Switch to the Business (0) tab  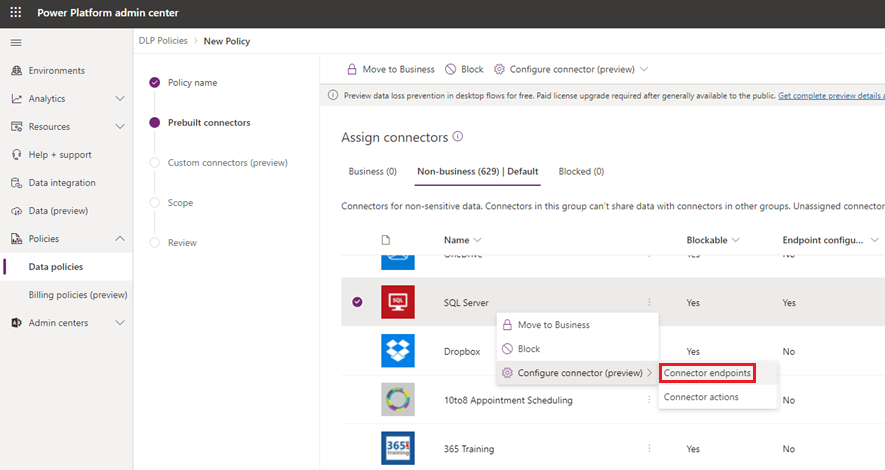coord(373,172)
